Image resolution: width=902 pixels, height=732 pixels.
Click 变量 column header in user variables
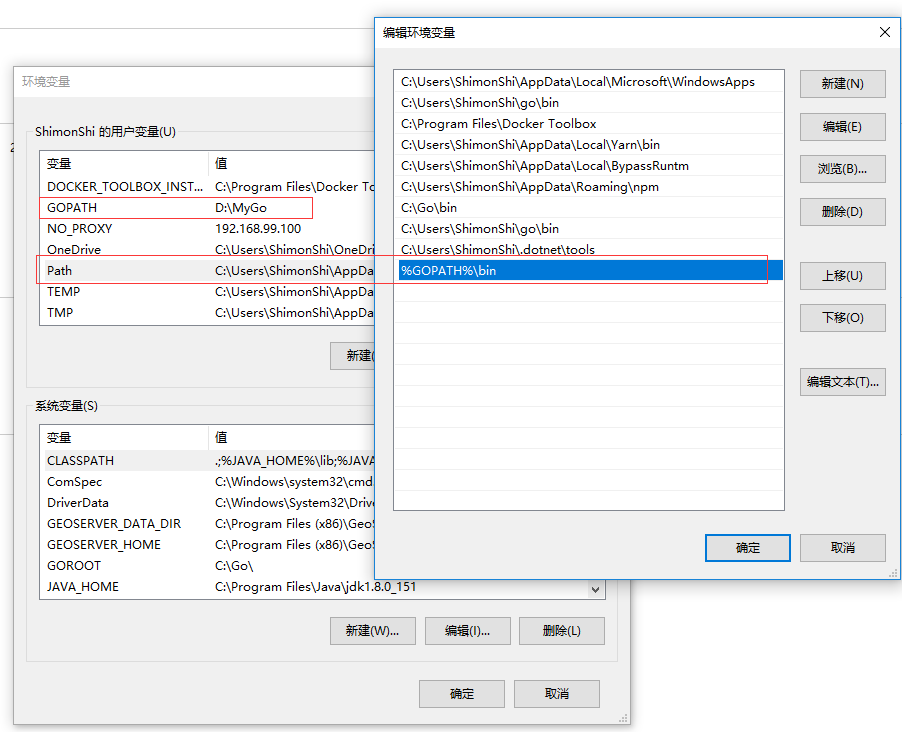pyautogui.click(x=124, y=163)
